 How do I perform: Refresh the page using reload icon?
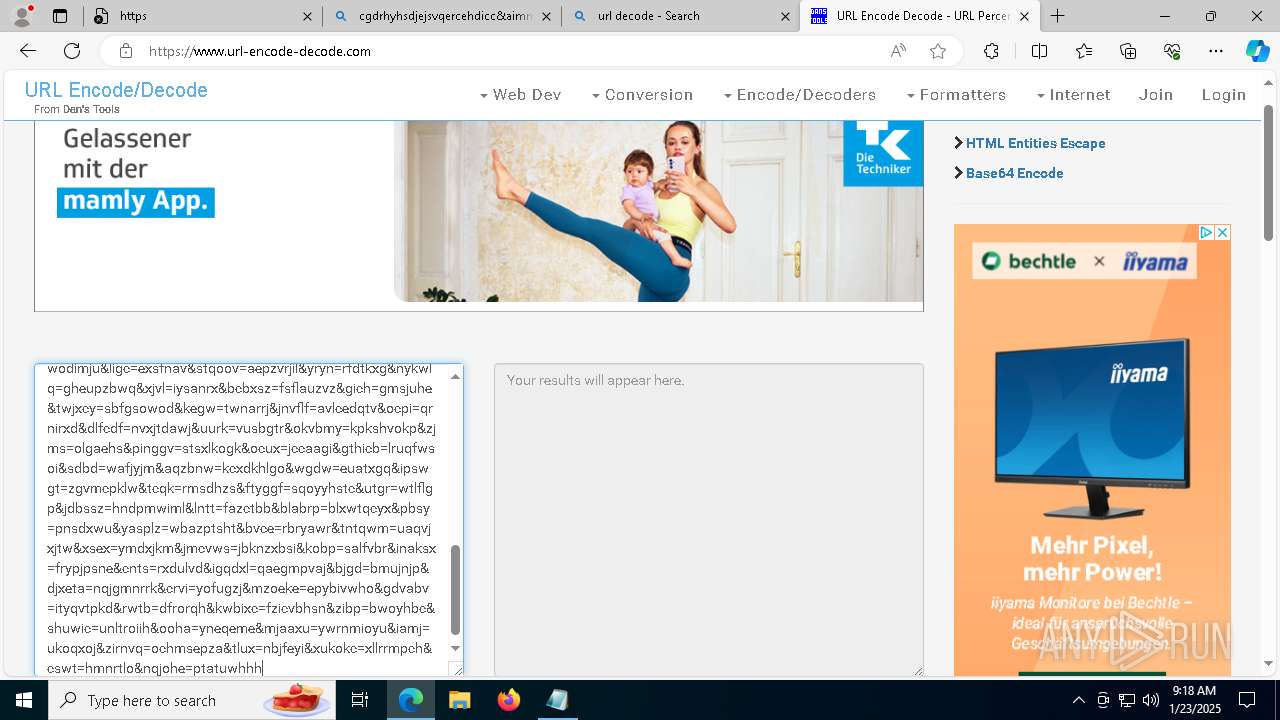click(x=72, y=51)
